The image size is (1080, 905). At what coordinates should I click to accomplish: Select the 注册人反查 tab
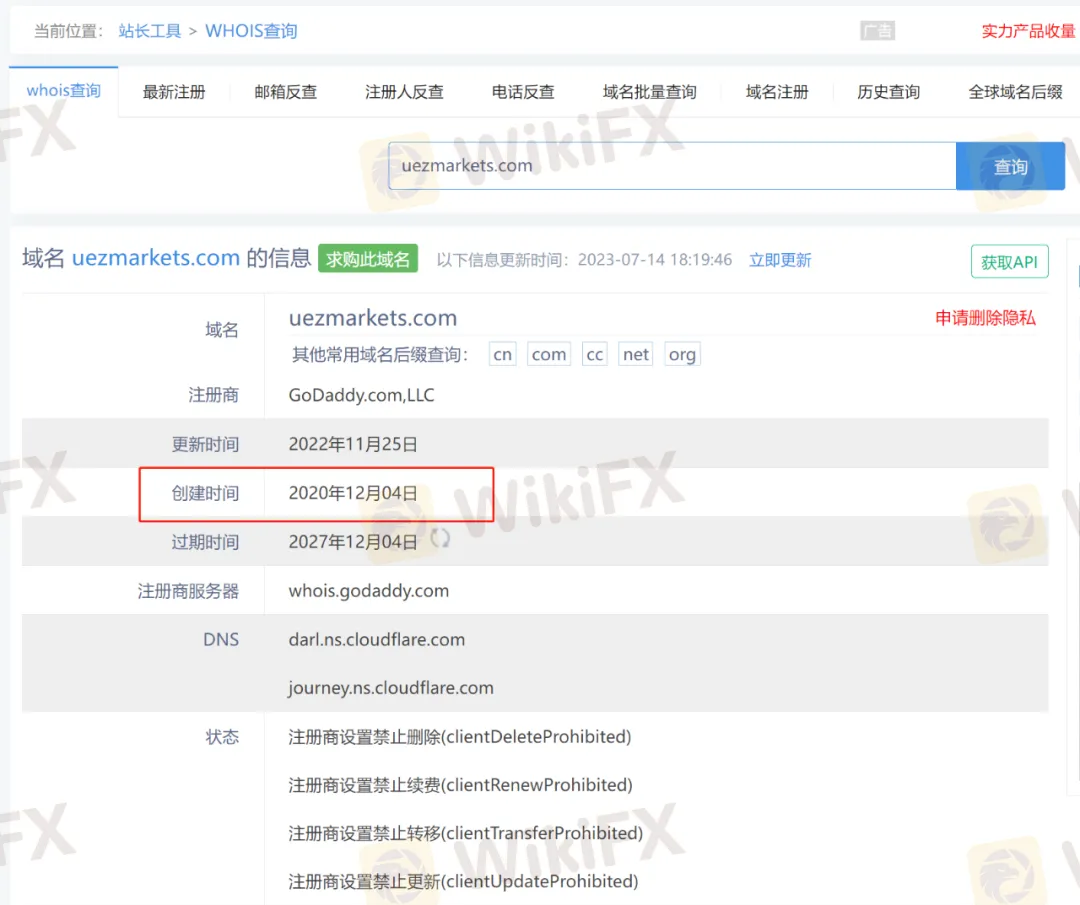coord(404,92)
